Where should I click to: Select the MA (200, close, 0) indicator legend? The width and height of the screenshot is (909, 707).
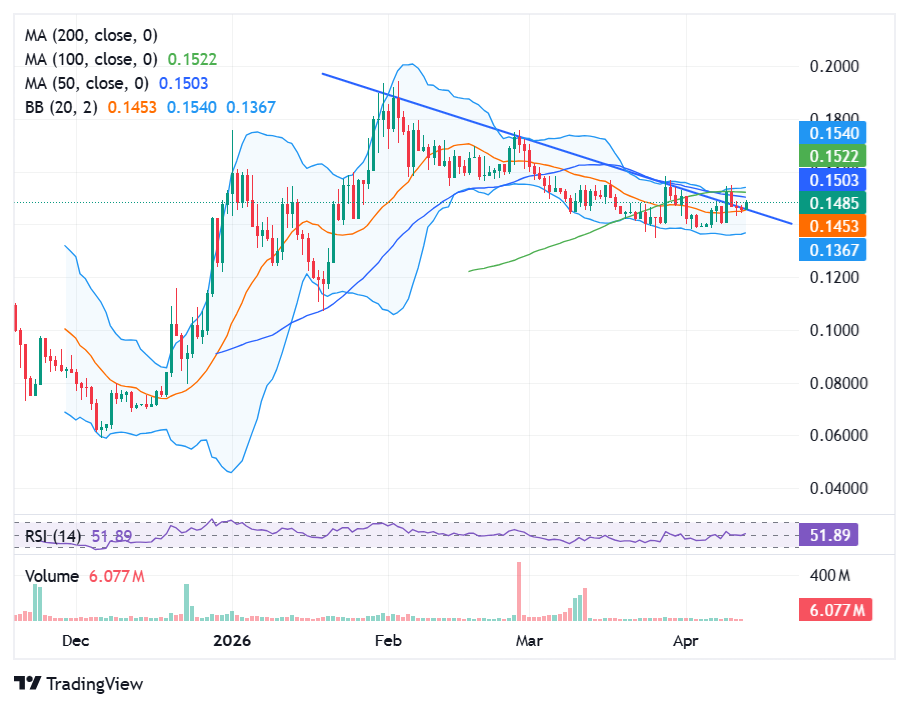tap(92, 34)
